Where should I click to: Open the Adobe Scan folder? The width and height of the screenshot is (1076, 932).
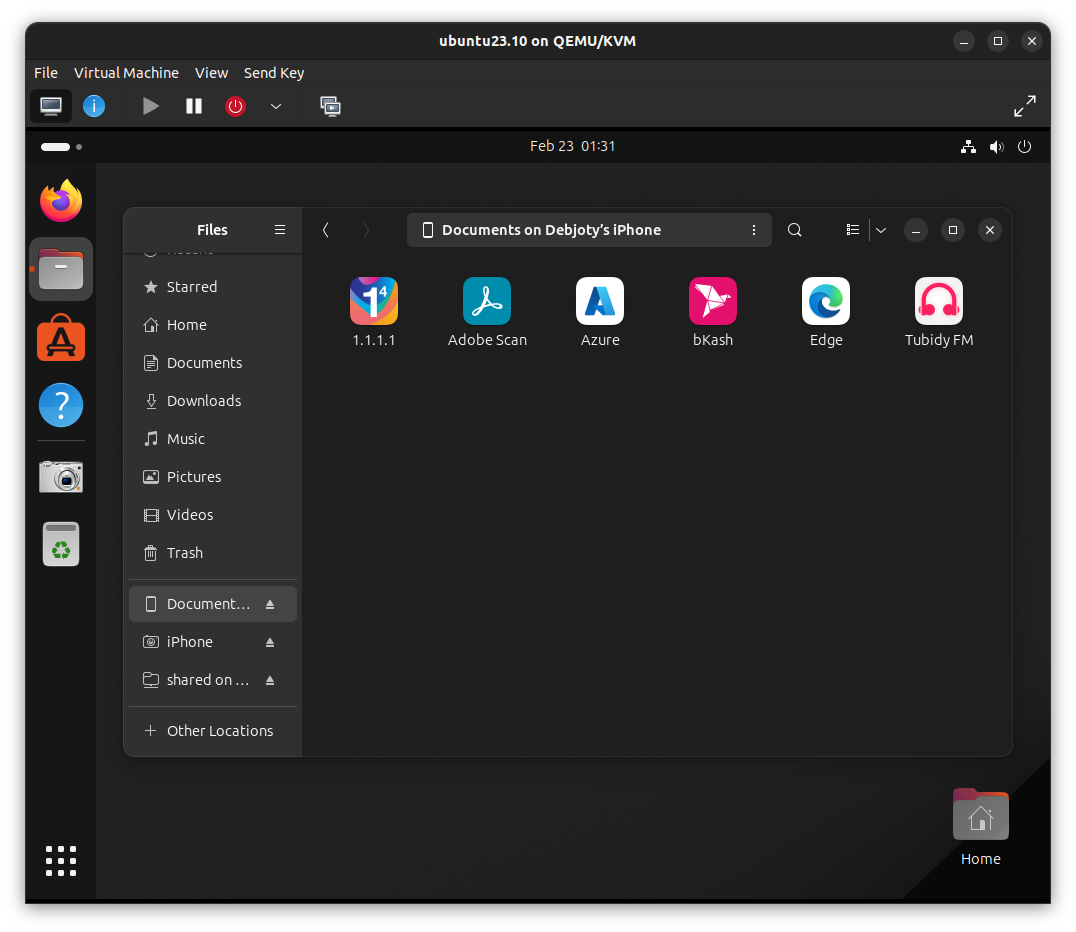pyautogui.click(x=487, y=312)
